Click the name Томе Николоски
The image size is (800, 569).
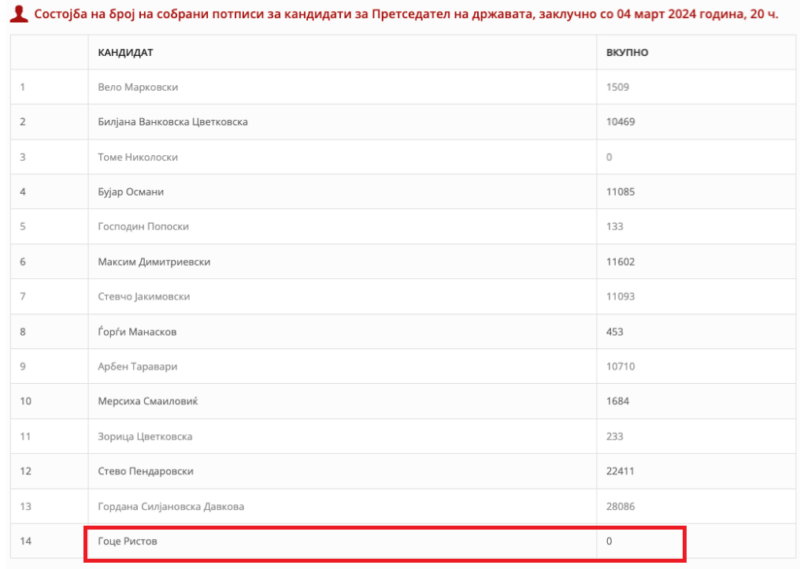[138, 157]
